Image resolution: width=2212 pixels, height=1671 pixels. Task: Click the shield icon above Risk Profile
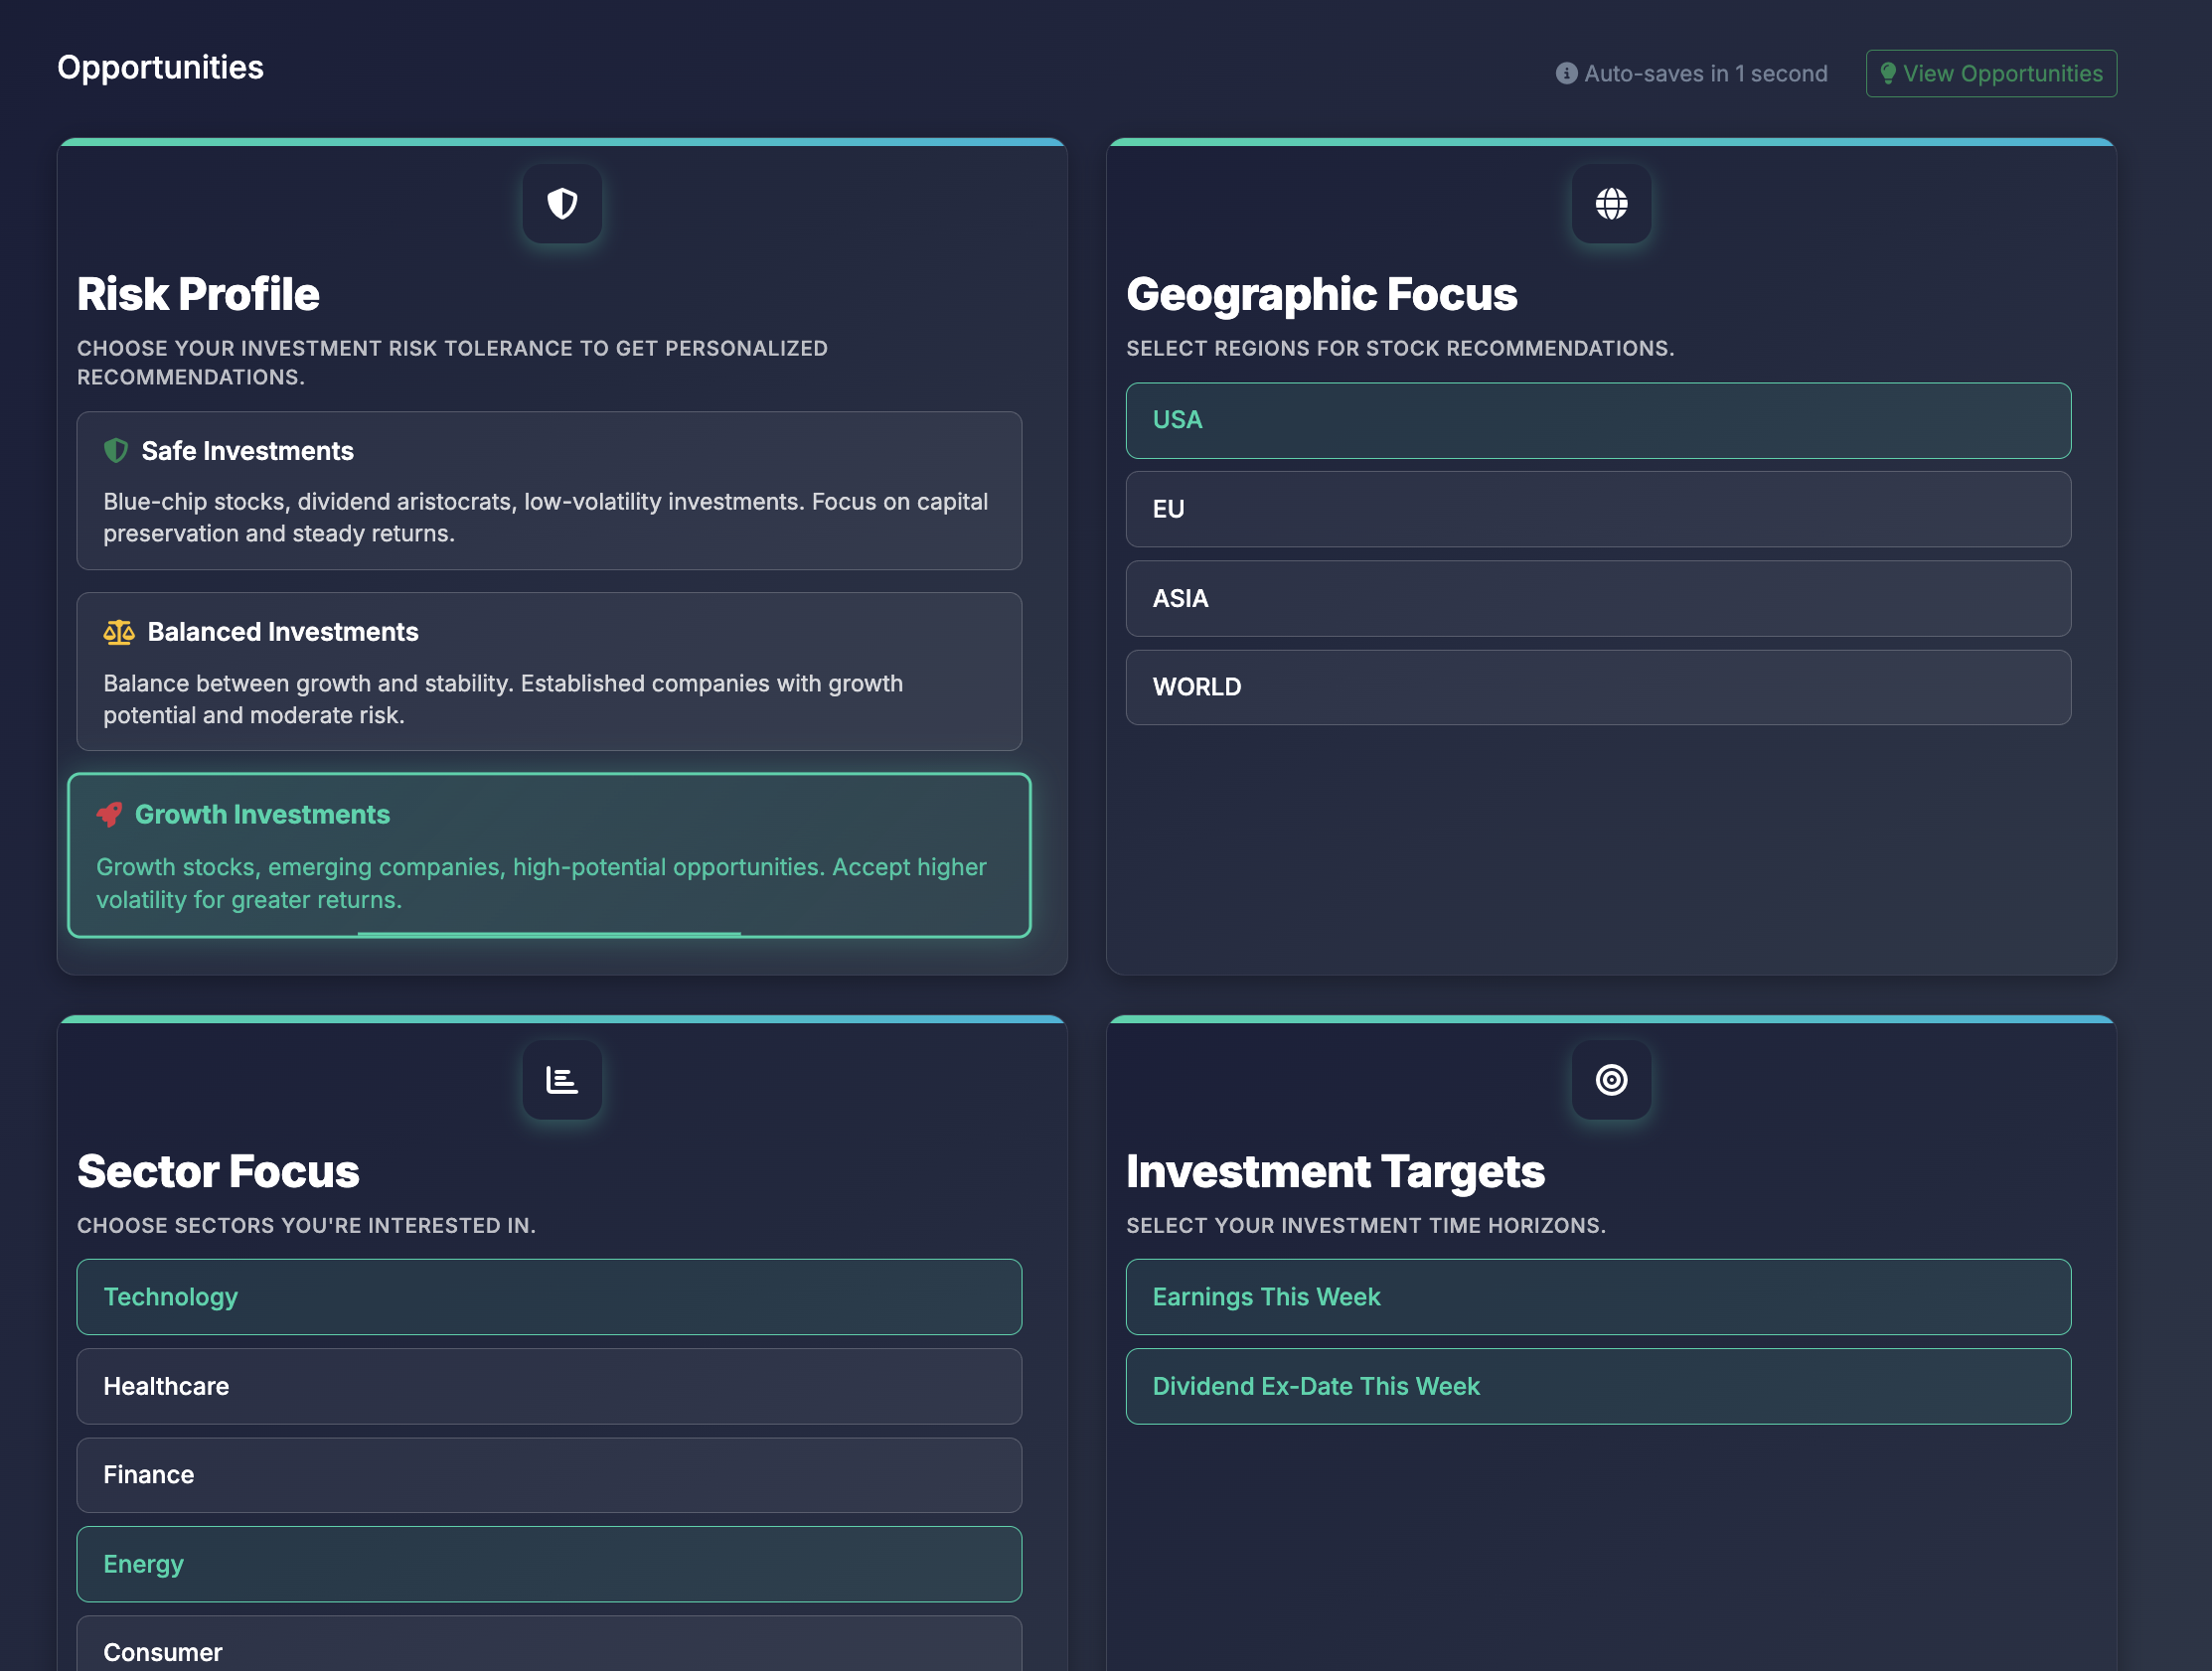561,204
